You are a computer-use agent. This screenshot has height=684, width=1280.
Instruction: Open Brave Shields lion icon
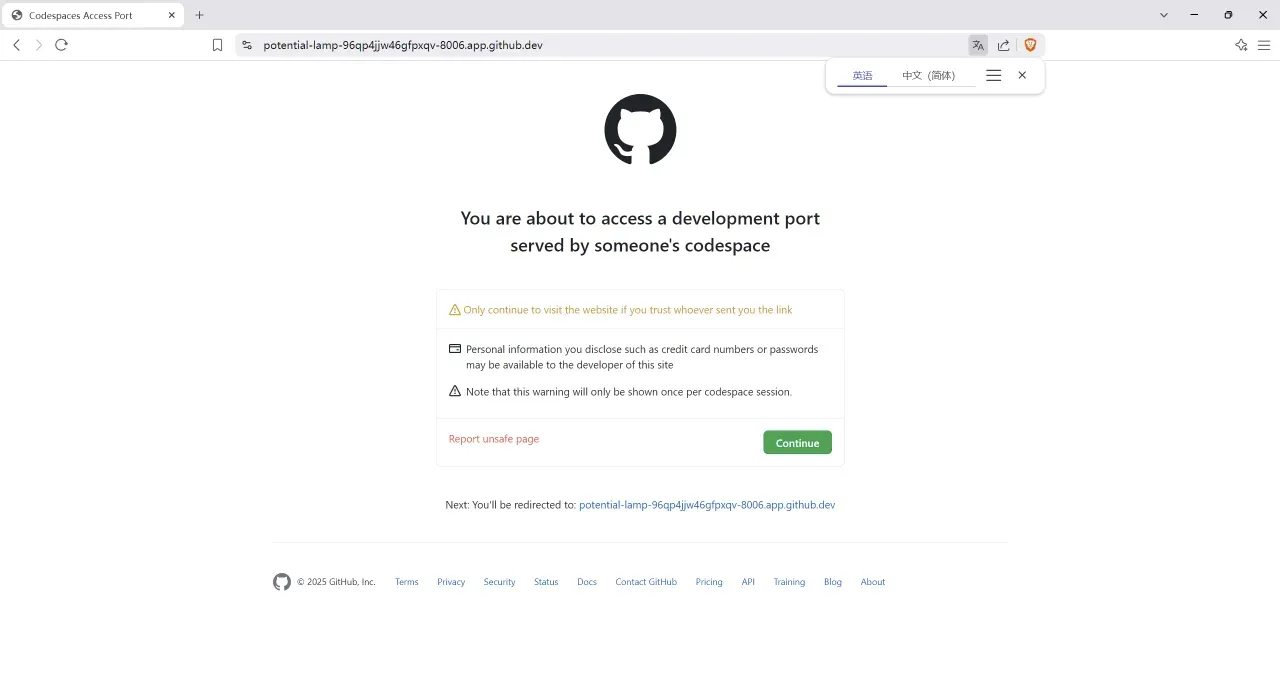pos(1030,45)
